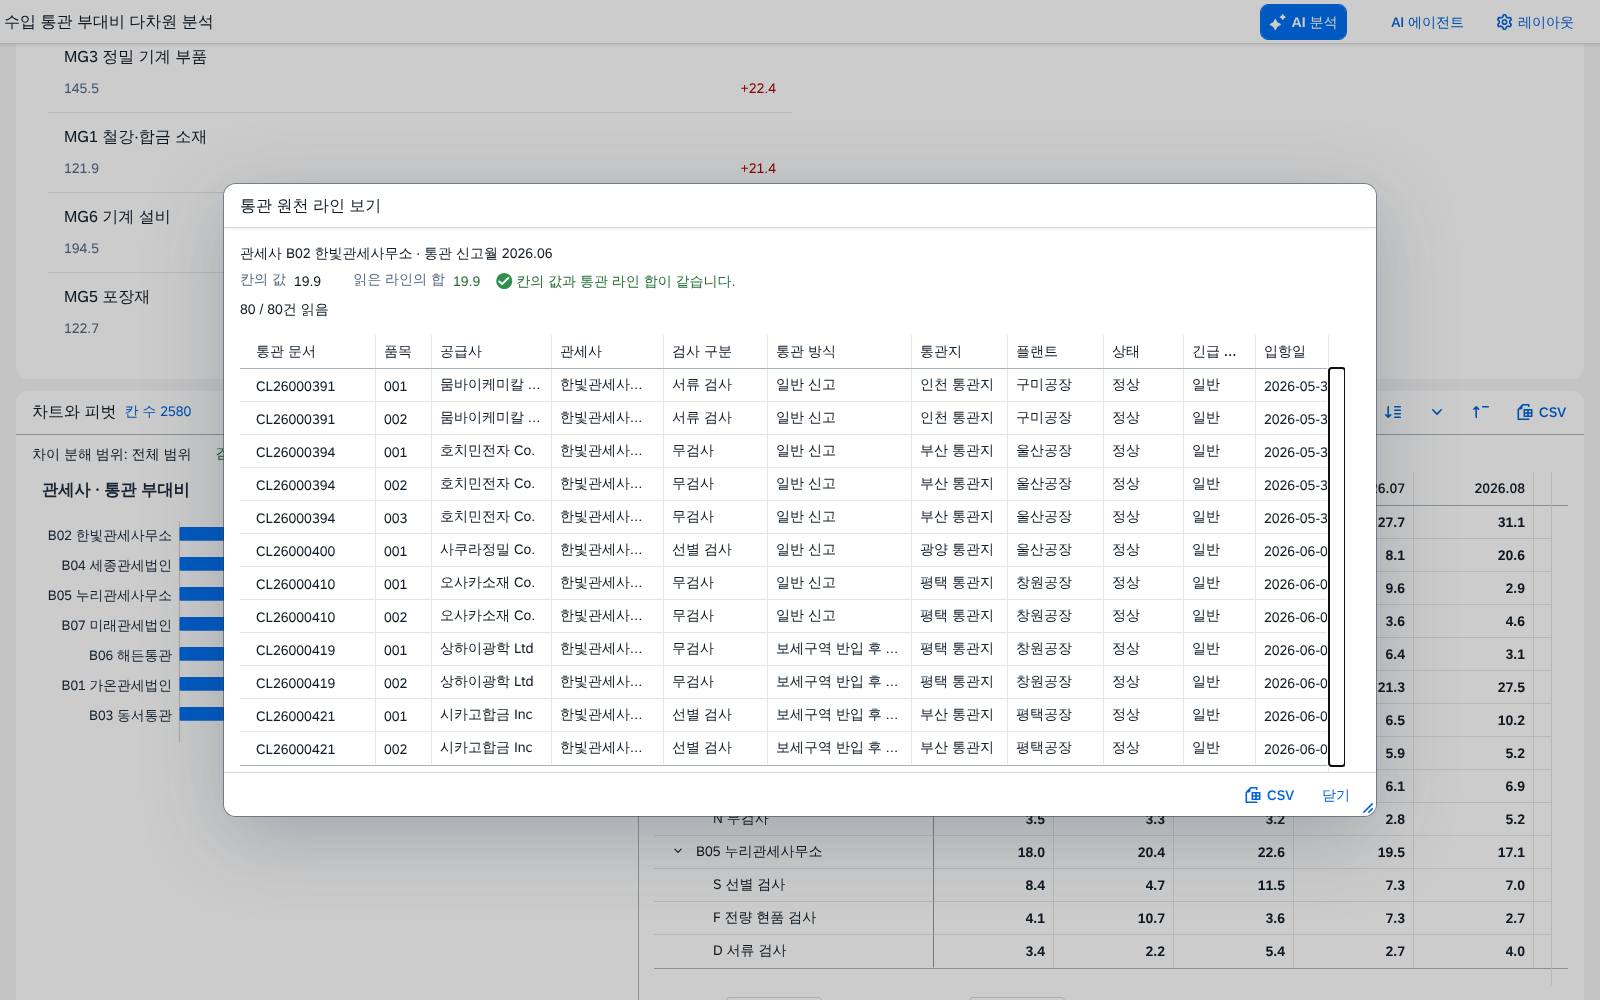
Task: Open the 레이아웃 gear settings
Action: [1535, 22]
